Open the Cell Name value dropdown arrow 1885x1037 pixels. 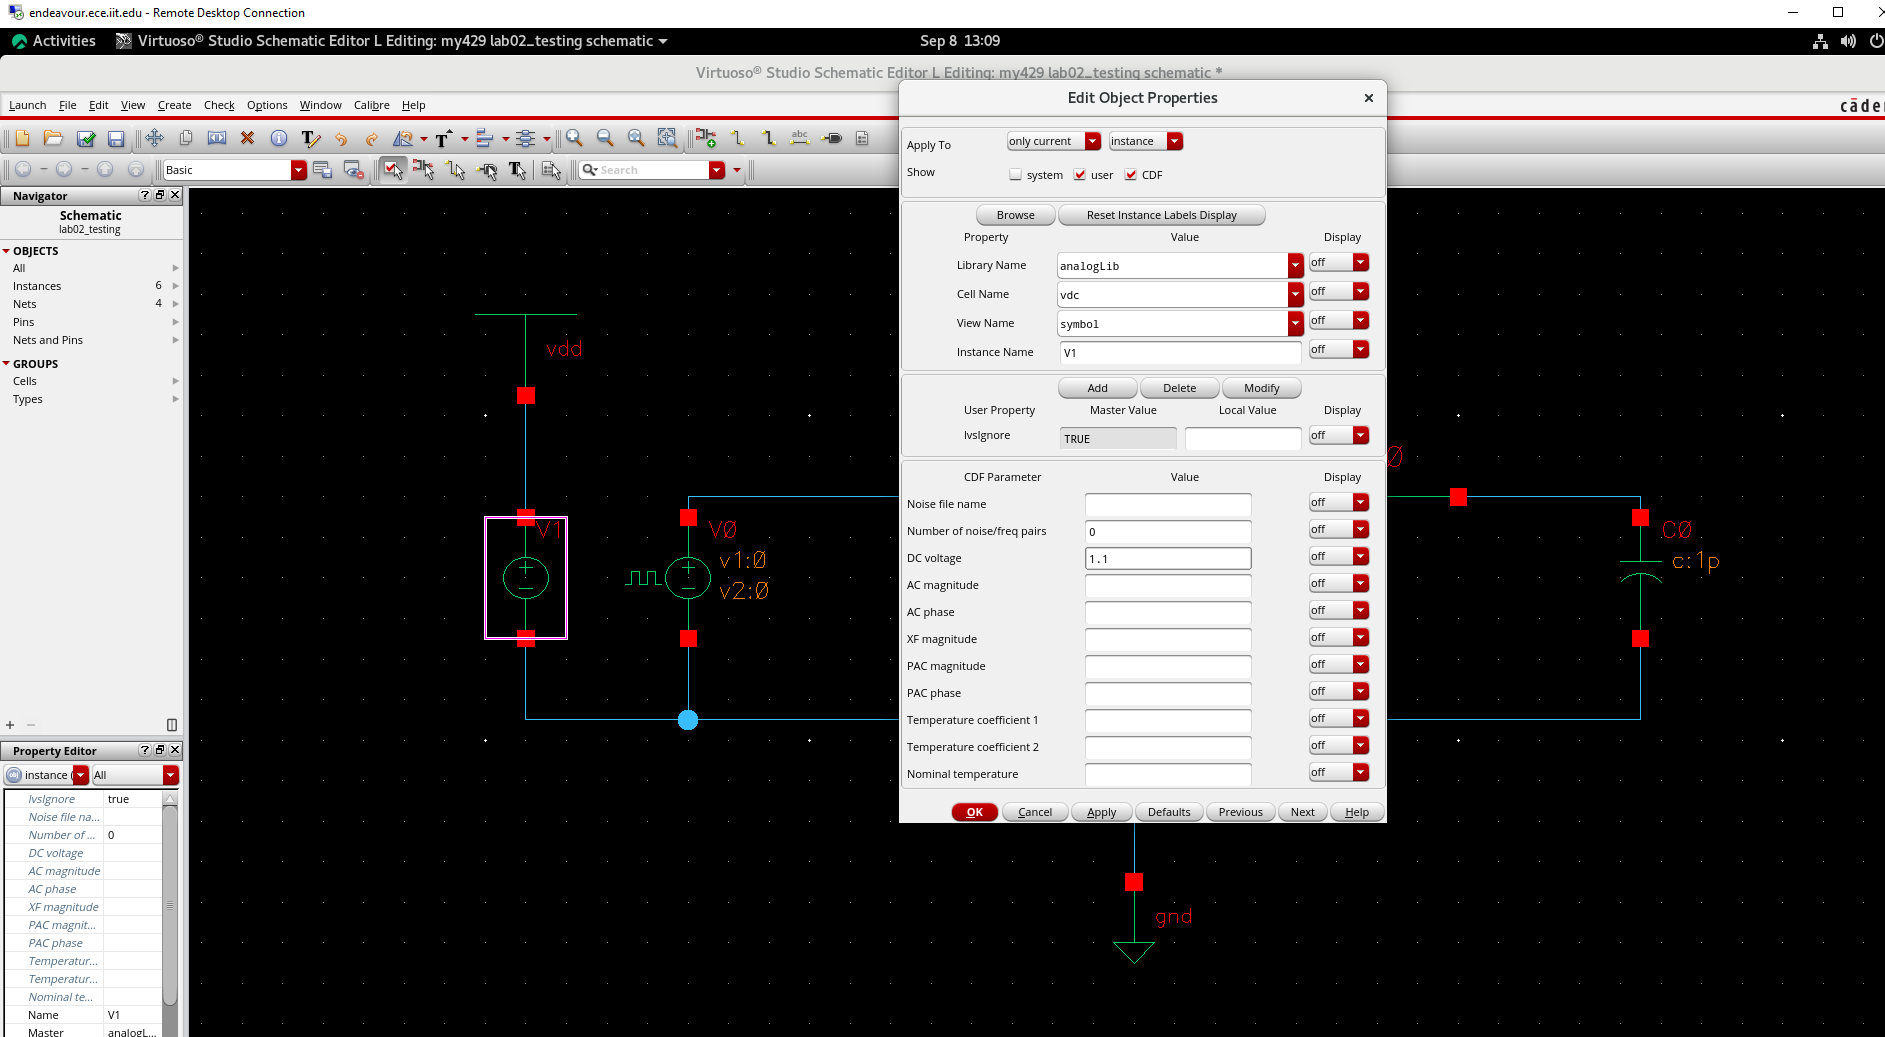pos(1296,294)
